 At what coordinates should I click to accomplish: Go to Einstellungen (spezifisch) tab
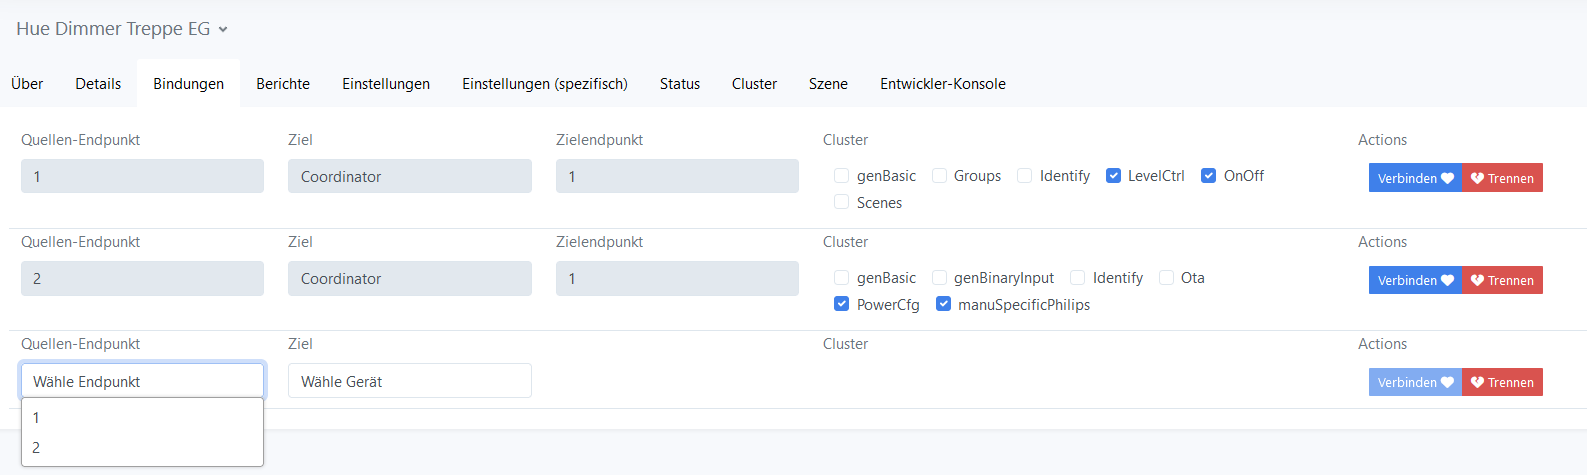[544, 84]
